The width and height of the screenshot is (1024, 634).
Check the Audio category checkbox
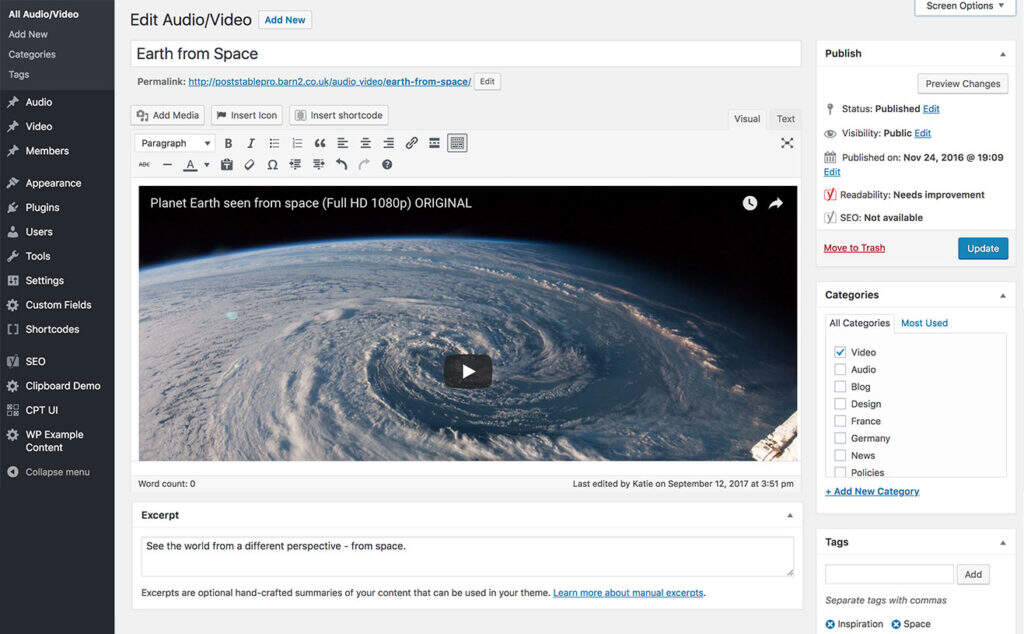pos(840,370)
